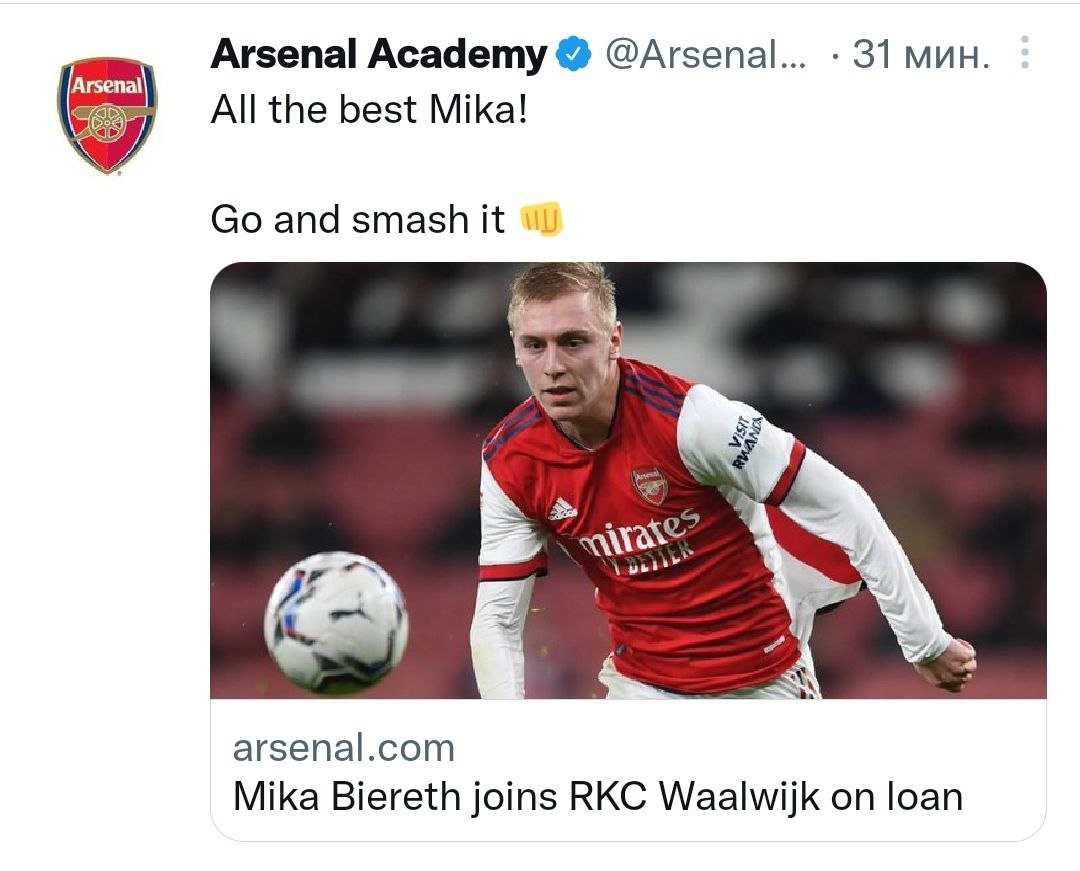Click the fist bump emoji
This screenshot has width=1080, height=871.
[542, 219]
